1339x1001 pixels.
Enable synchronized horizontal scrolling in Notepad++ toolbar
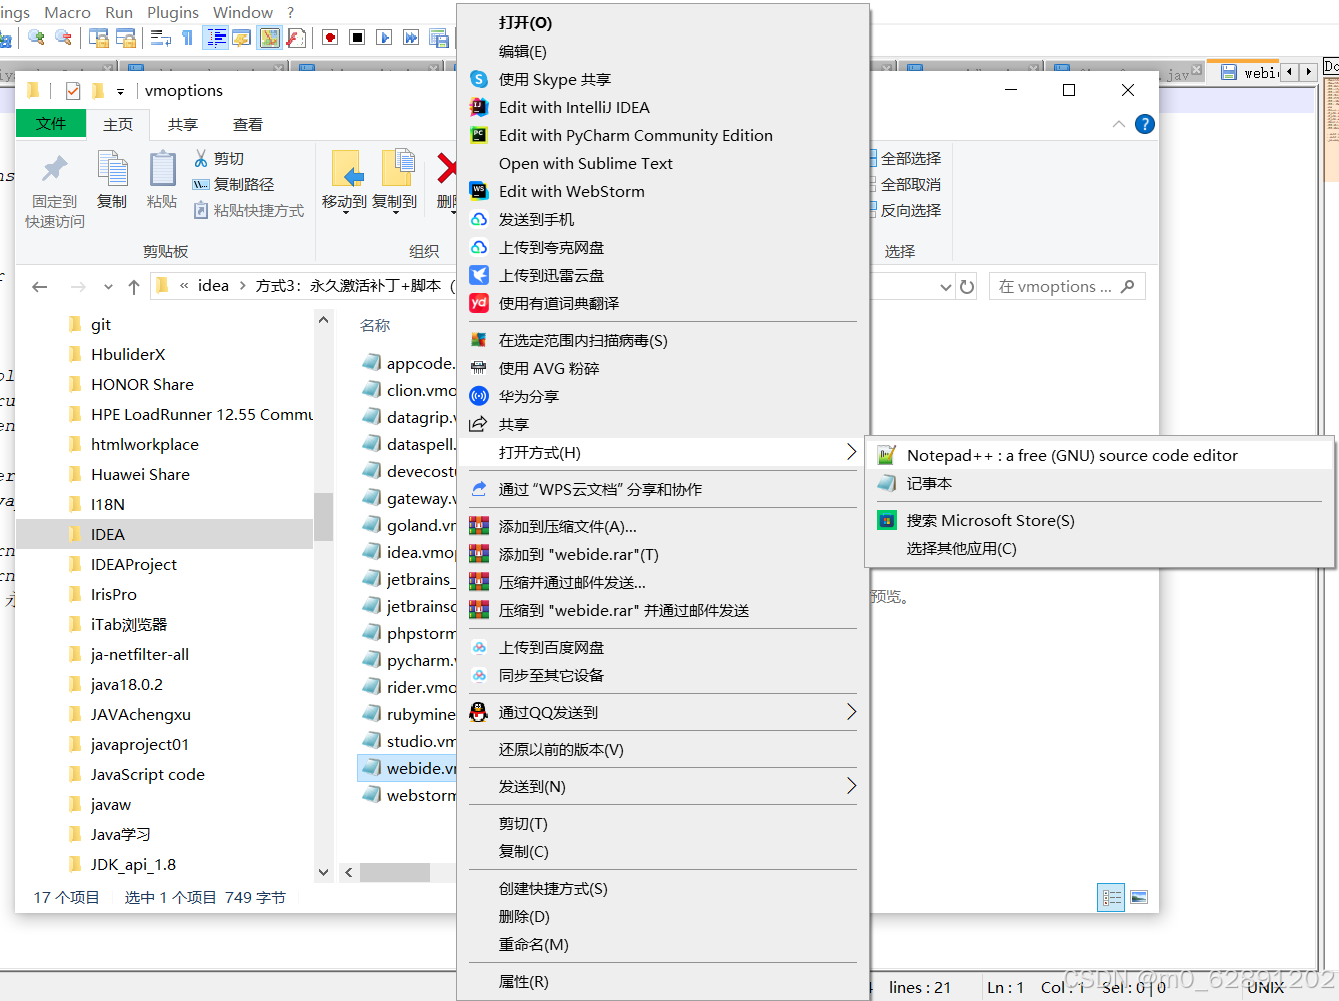coord(125,37)
